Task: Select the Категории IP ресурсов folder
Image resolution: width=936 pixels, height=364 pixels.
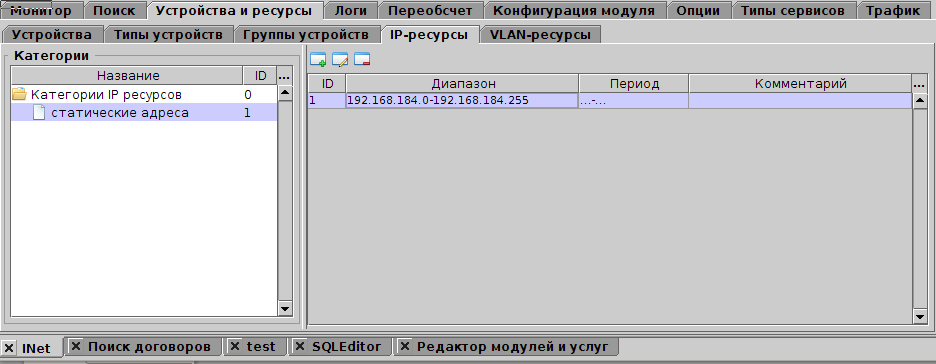Action: [144, 94]
